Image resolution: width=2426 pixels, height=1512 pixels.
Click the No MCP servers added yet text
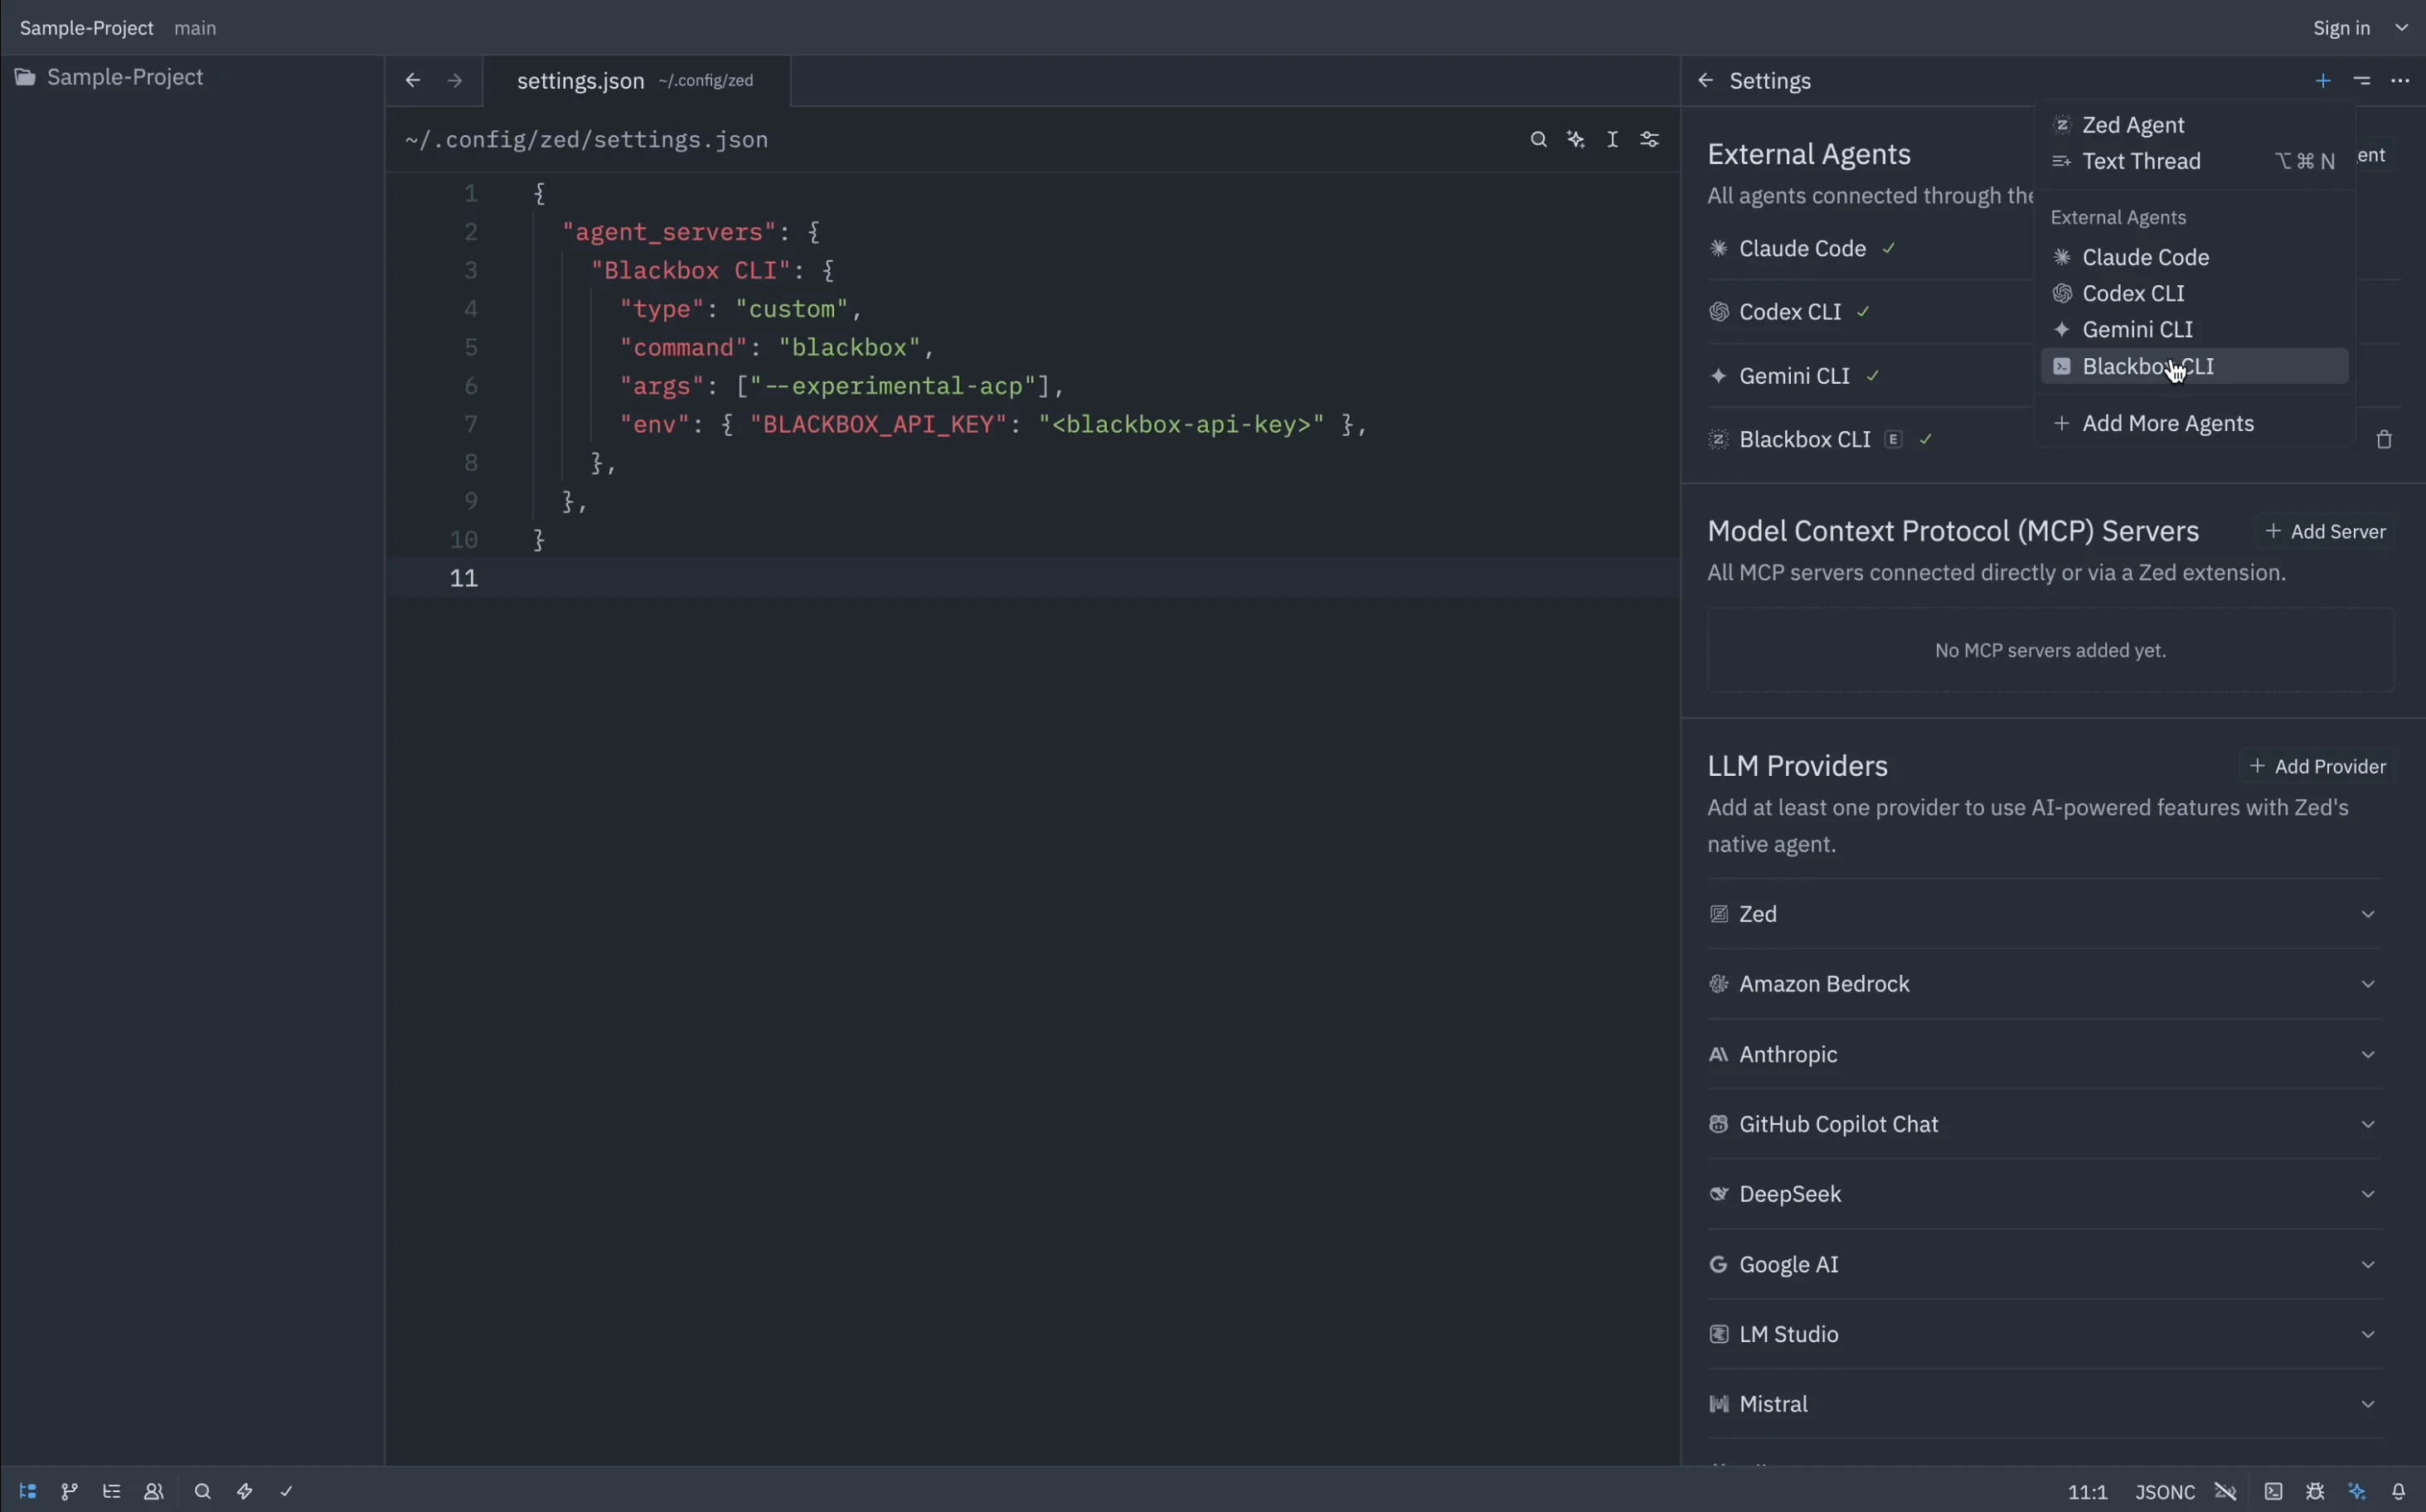[2050, 650]
